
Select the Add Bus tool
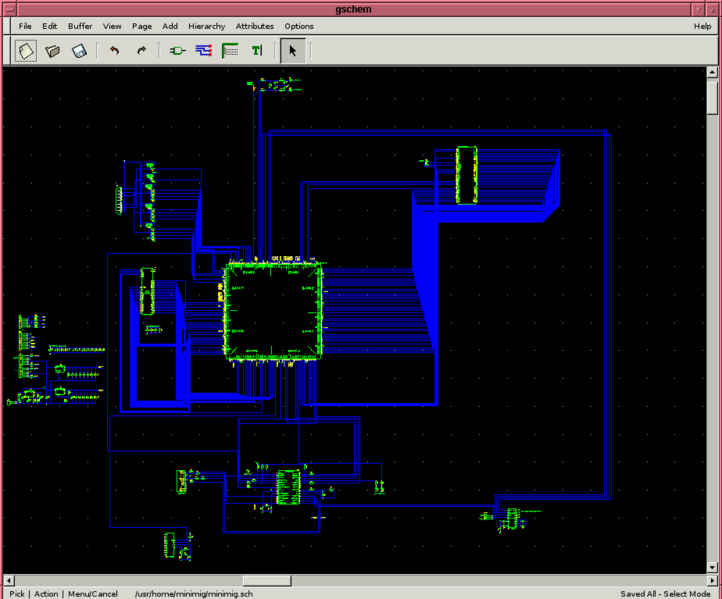(x=230, y=50)
